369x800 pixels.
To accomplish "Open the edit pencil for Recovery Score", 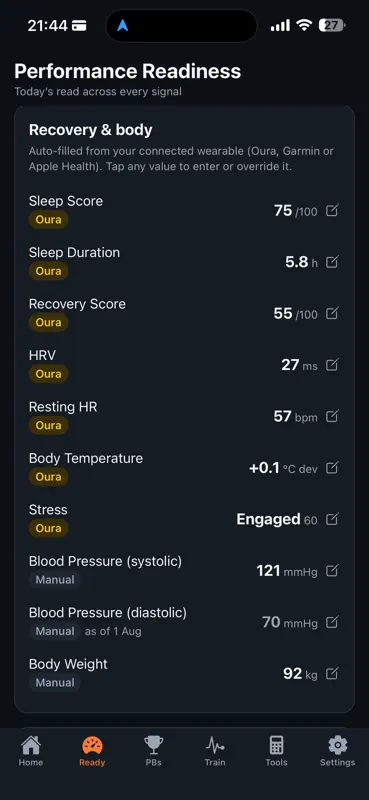I will 332,313.
